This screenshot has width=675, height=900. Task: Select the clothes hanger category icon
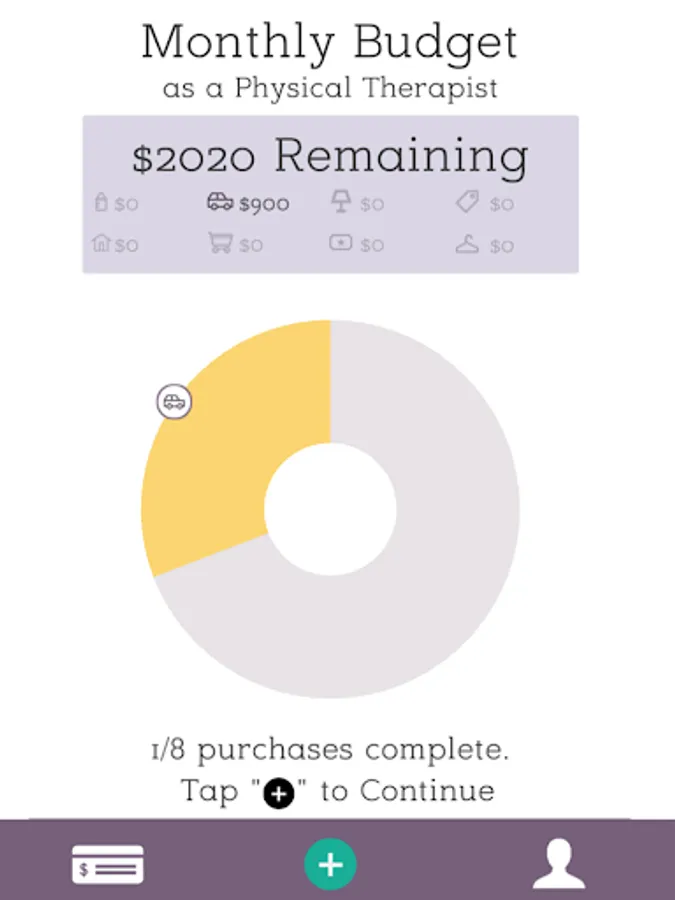point(467,244)
